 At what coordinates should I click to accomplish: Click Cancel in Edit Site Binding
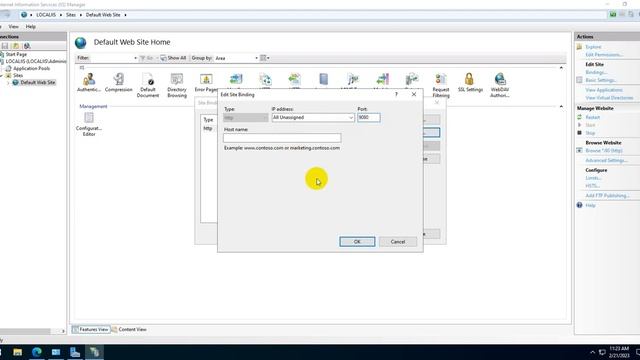(x=398, y=242)
